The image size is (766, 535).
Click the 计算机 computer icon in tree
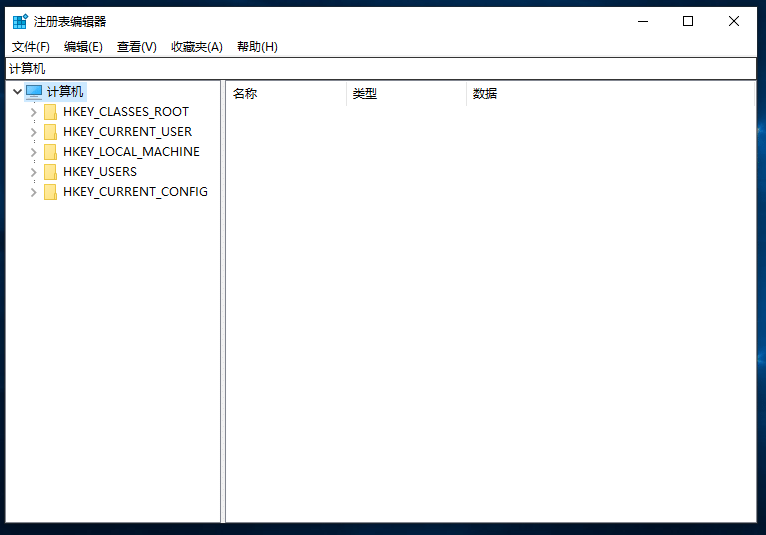pyautogui.click(x=34, y=92)
